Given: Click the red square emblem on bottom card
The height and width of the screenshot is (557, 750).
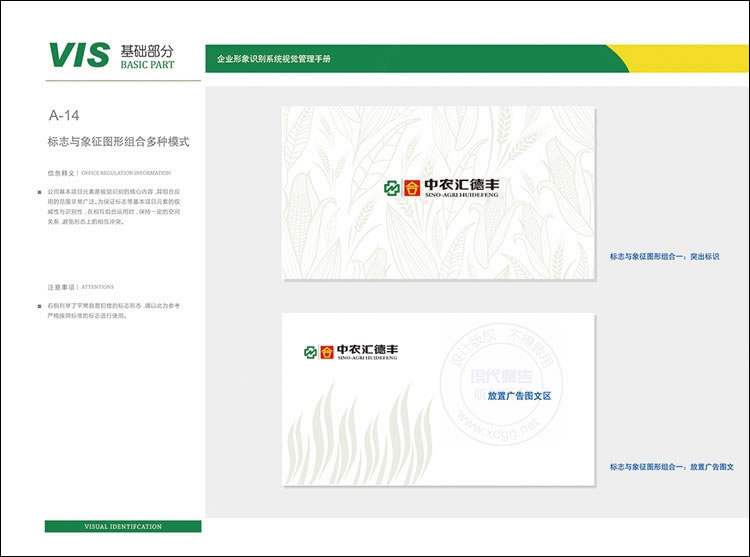Looking at the screenshot, I should click(326, 351).
